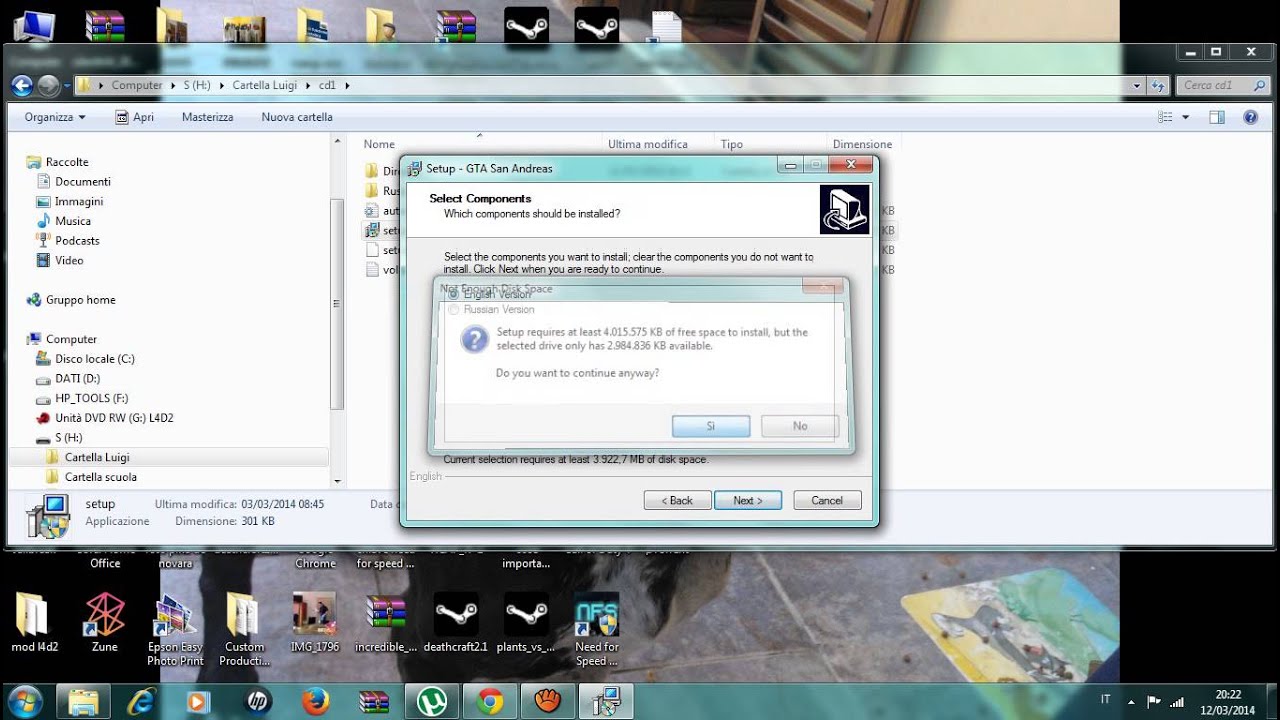This screenshot has width=1280, height=720.
Task: Open the network icon in system tray
Action: [1177, 701]
